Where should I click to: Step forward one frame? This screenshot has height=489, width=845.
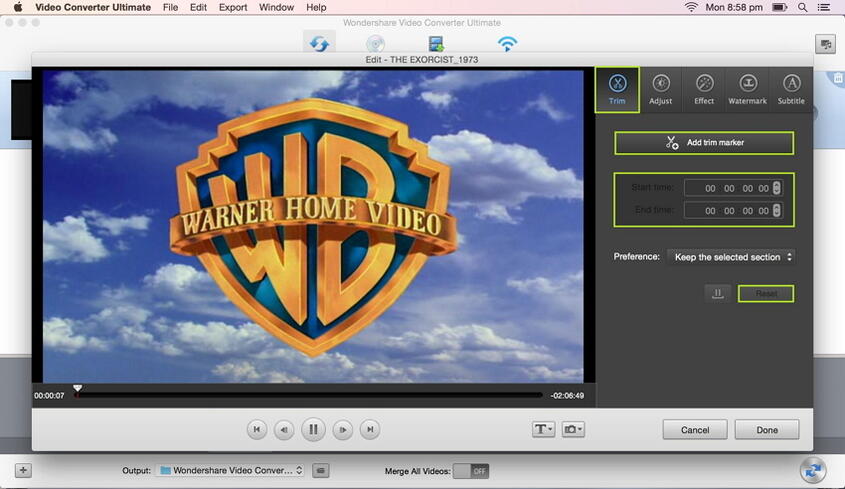pos(343,430)
